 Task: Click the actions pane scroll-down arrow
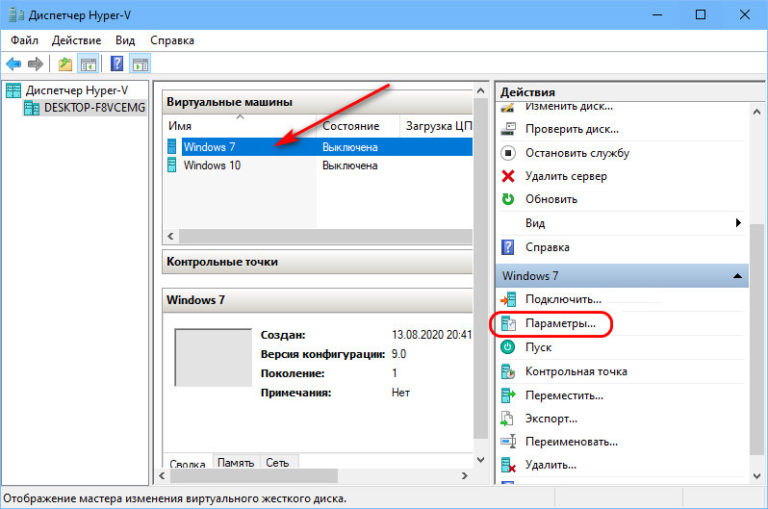[x=757, y=476]
